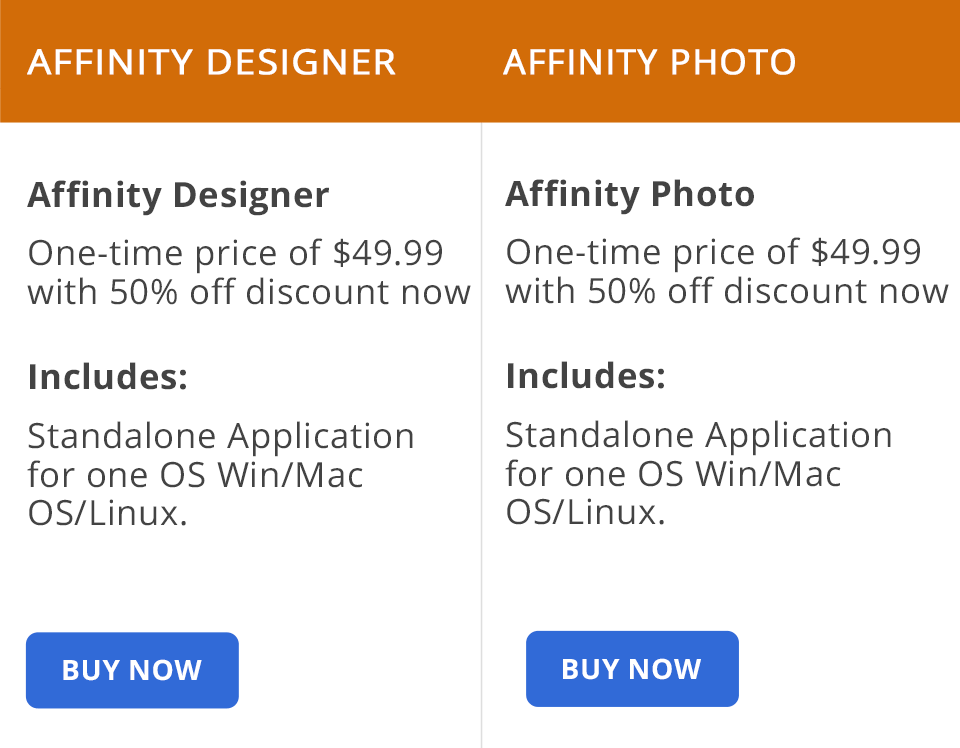The width and height of the screenshot is (960, 748).
Task: Select the AFFINITY DESIGNER column header
Action: click(212, 62)
